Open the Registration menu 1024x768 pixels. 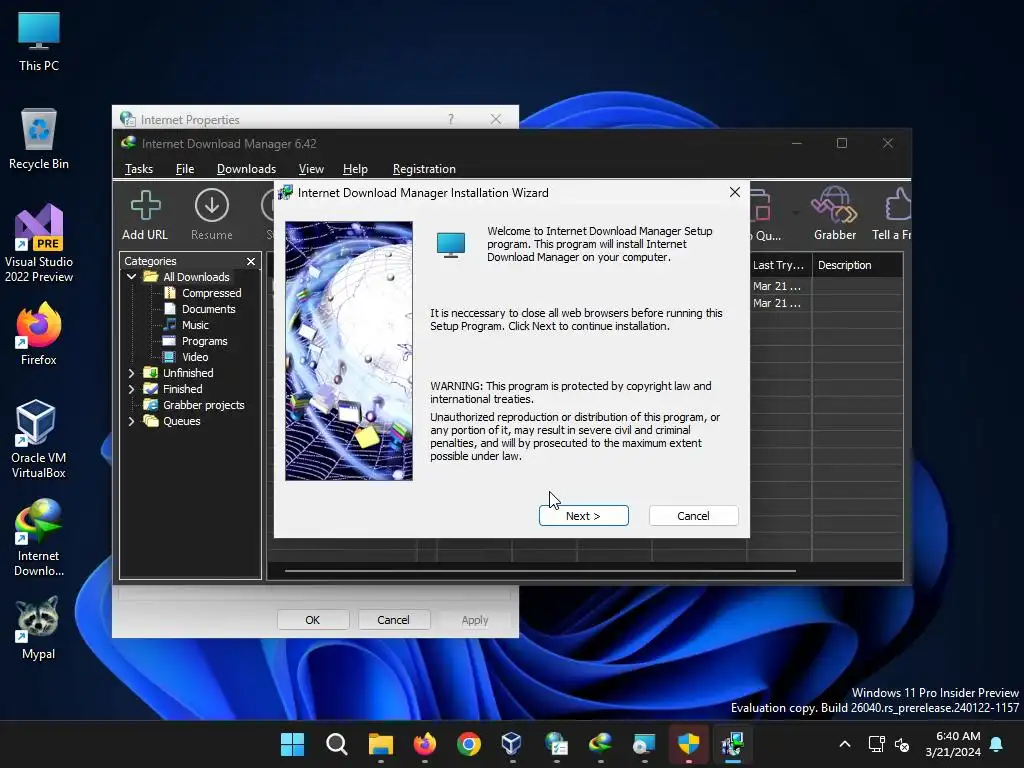tap(424, 168)
